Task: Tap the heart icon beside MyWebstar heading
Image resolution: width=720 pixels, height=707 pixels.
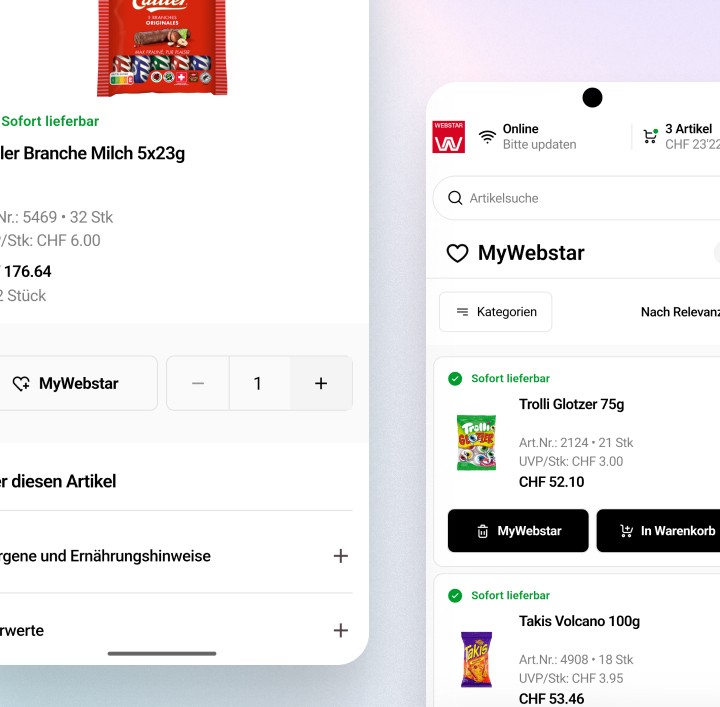Action: click(x=457, y=253)
